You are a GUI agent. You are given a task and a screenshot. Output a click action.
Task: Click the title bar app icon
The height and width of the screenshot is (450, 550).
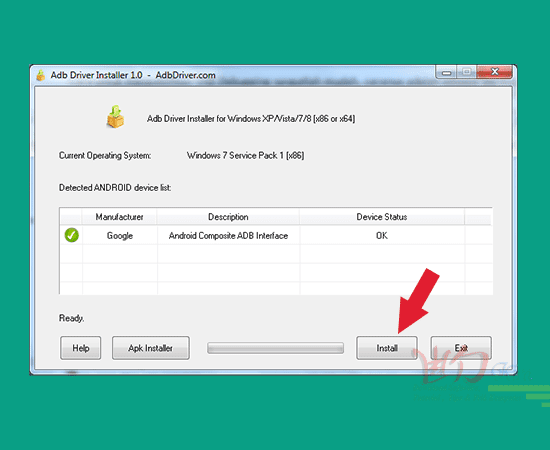click(41, 75)
